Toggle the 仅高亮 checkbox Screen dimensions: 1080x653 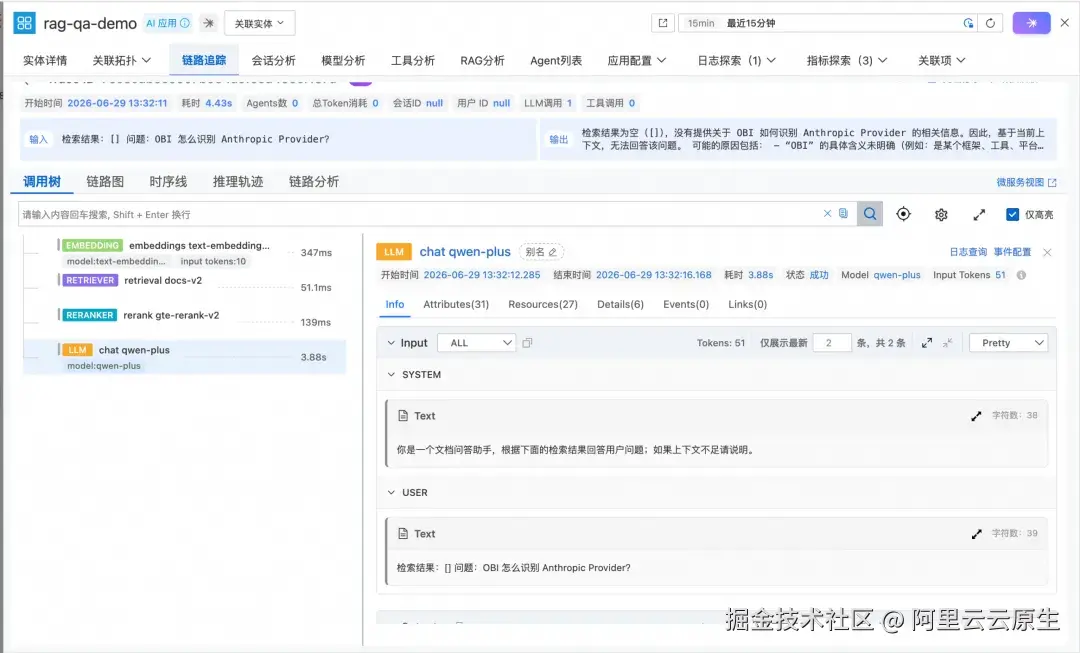[1012, 214]
